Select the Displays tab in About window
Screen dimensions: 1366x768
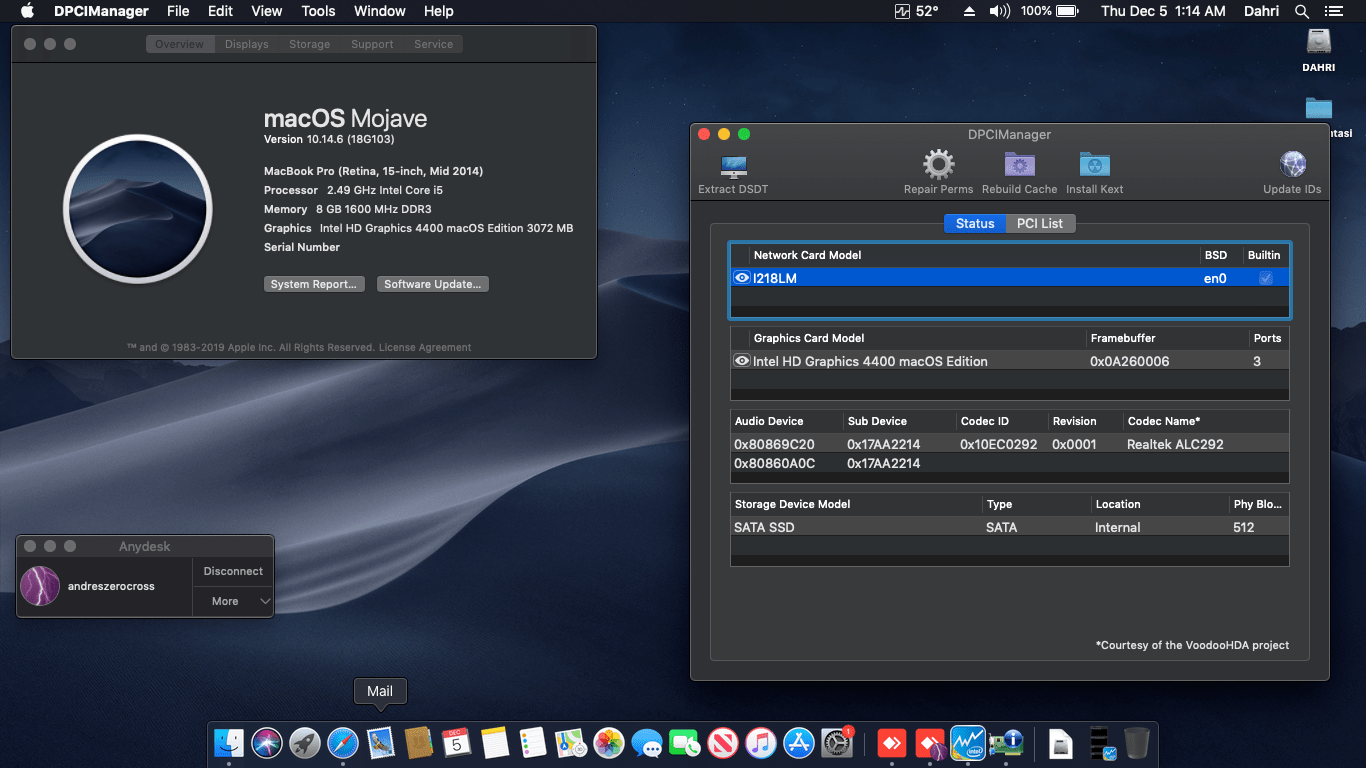(x=246, y=43)
